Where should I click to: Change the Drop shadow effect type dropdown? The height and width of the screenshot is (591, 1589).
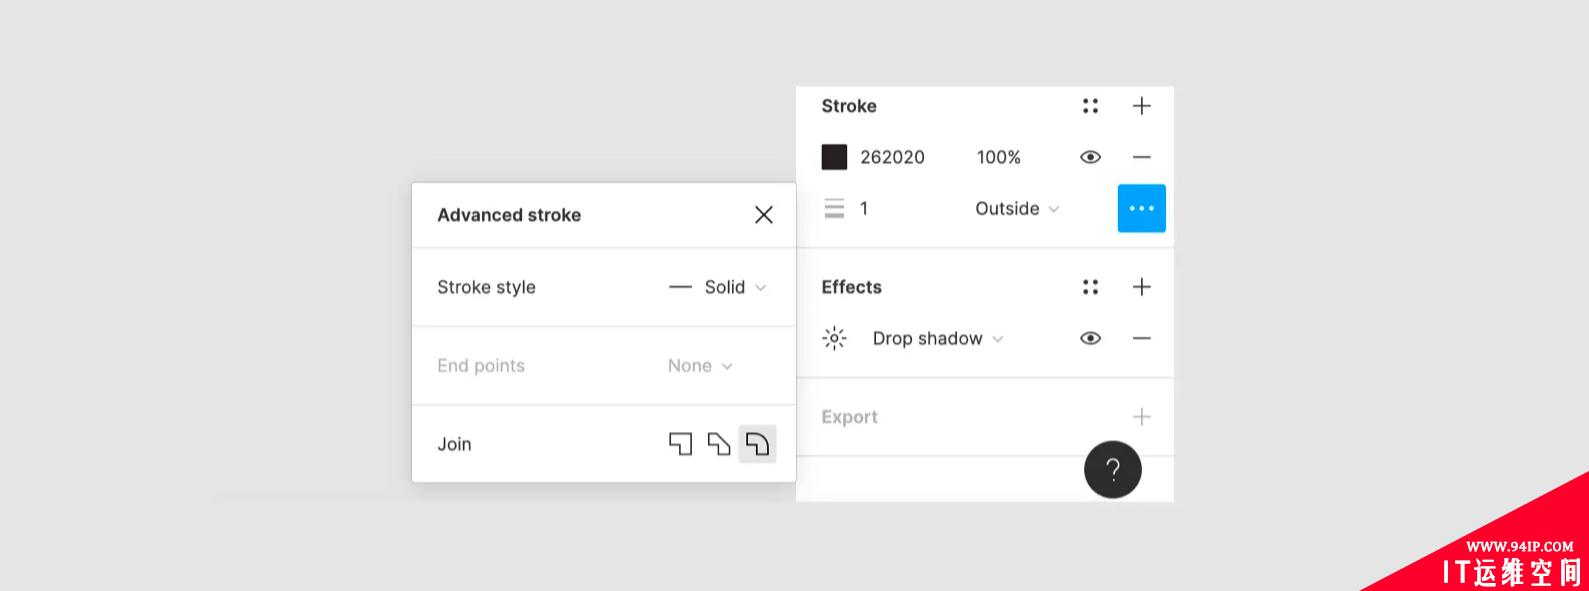click(x=937, y=338)
